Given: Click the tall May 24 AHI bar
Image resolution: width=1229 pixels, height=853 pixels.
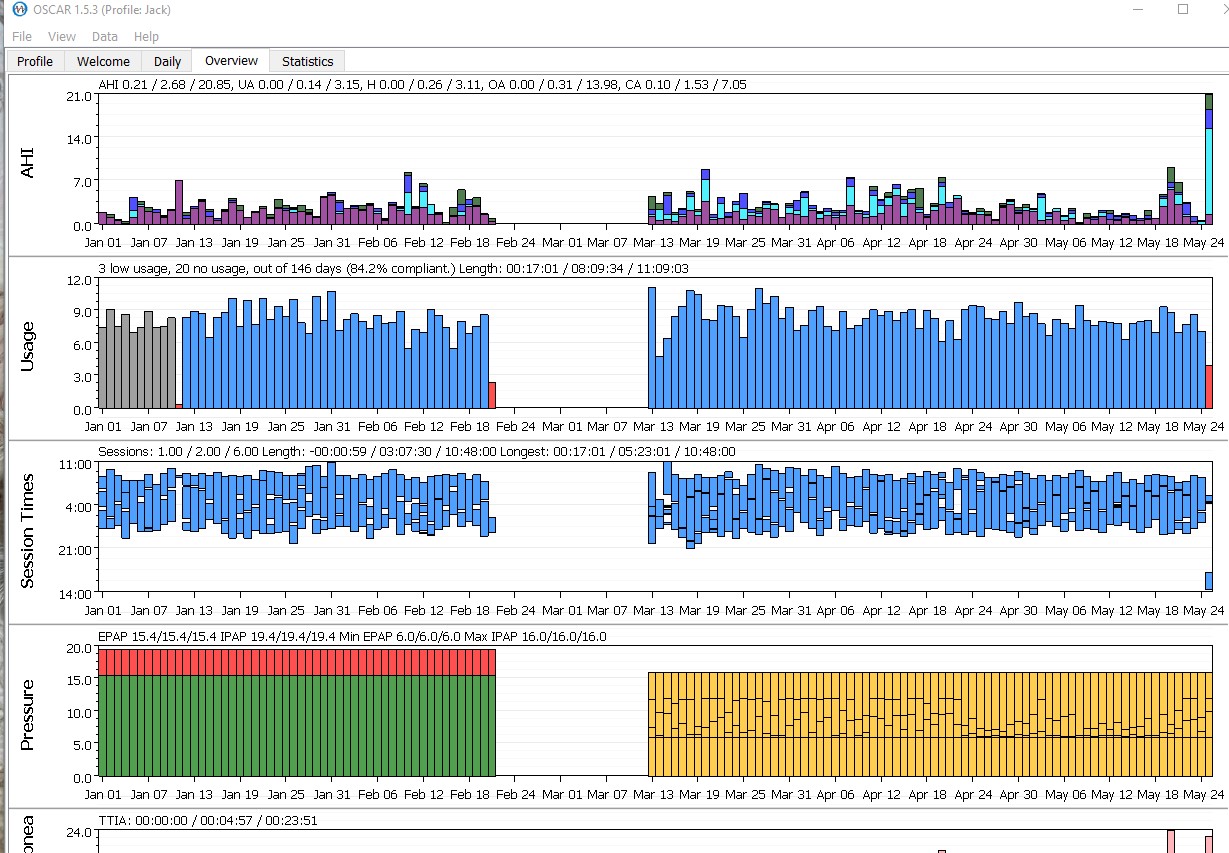Looking at the screenshot, I should 1208,159.
